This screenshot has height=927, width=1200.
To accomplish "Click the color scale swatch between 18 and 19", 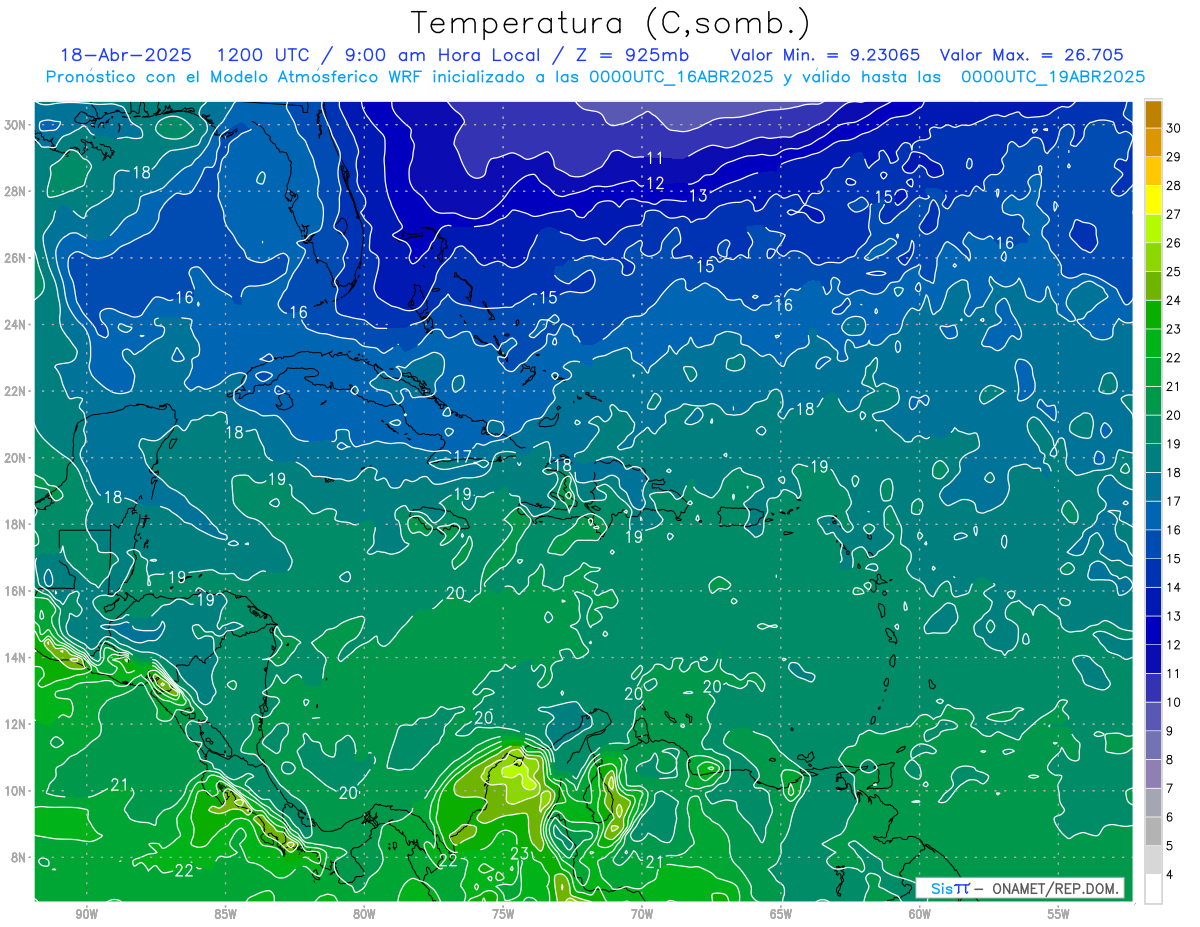I will (1154, 458).
